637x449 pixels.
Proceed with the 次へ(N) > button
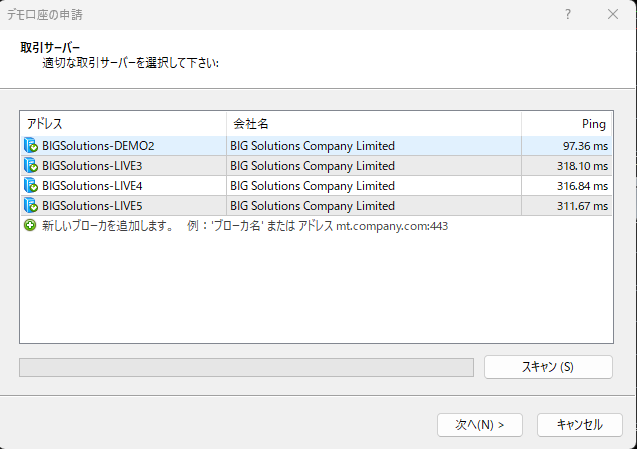coord(479,425)
